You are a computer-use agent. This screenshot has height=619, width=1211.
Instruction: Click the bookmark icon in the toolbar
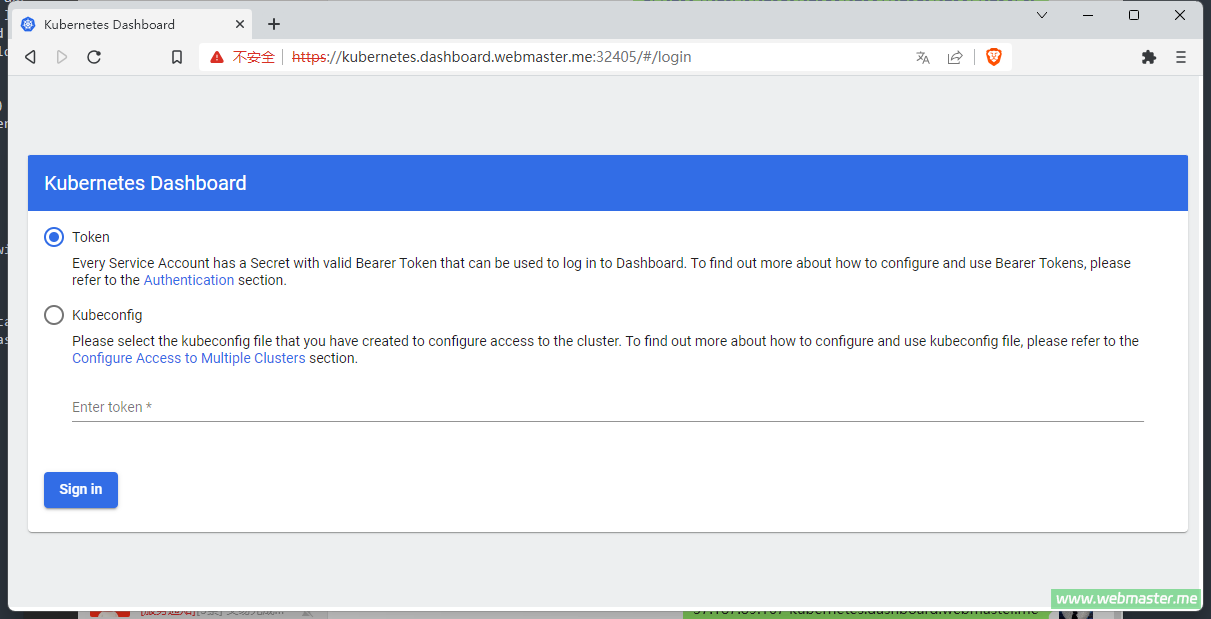tap(177, 57)
